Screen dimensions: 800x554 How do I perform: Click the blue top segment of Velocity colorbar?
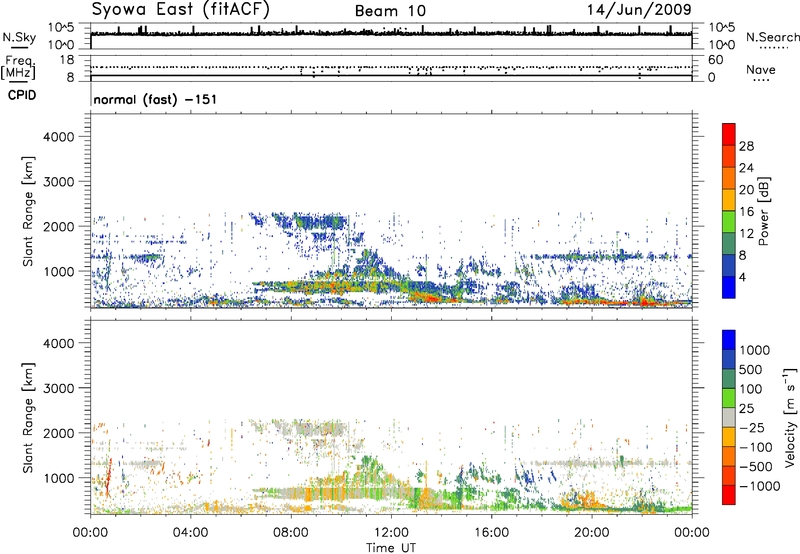click(729, 340)
